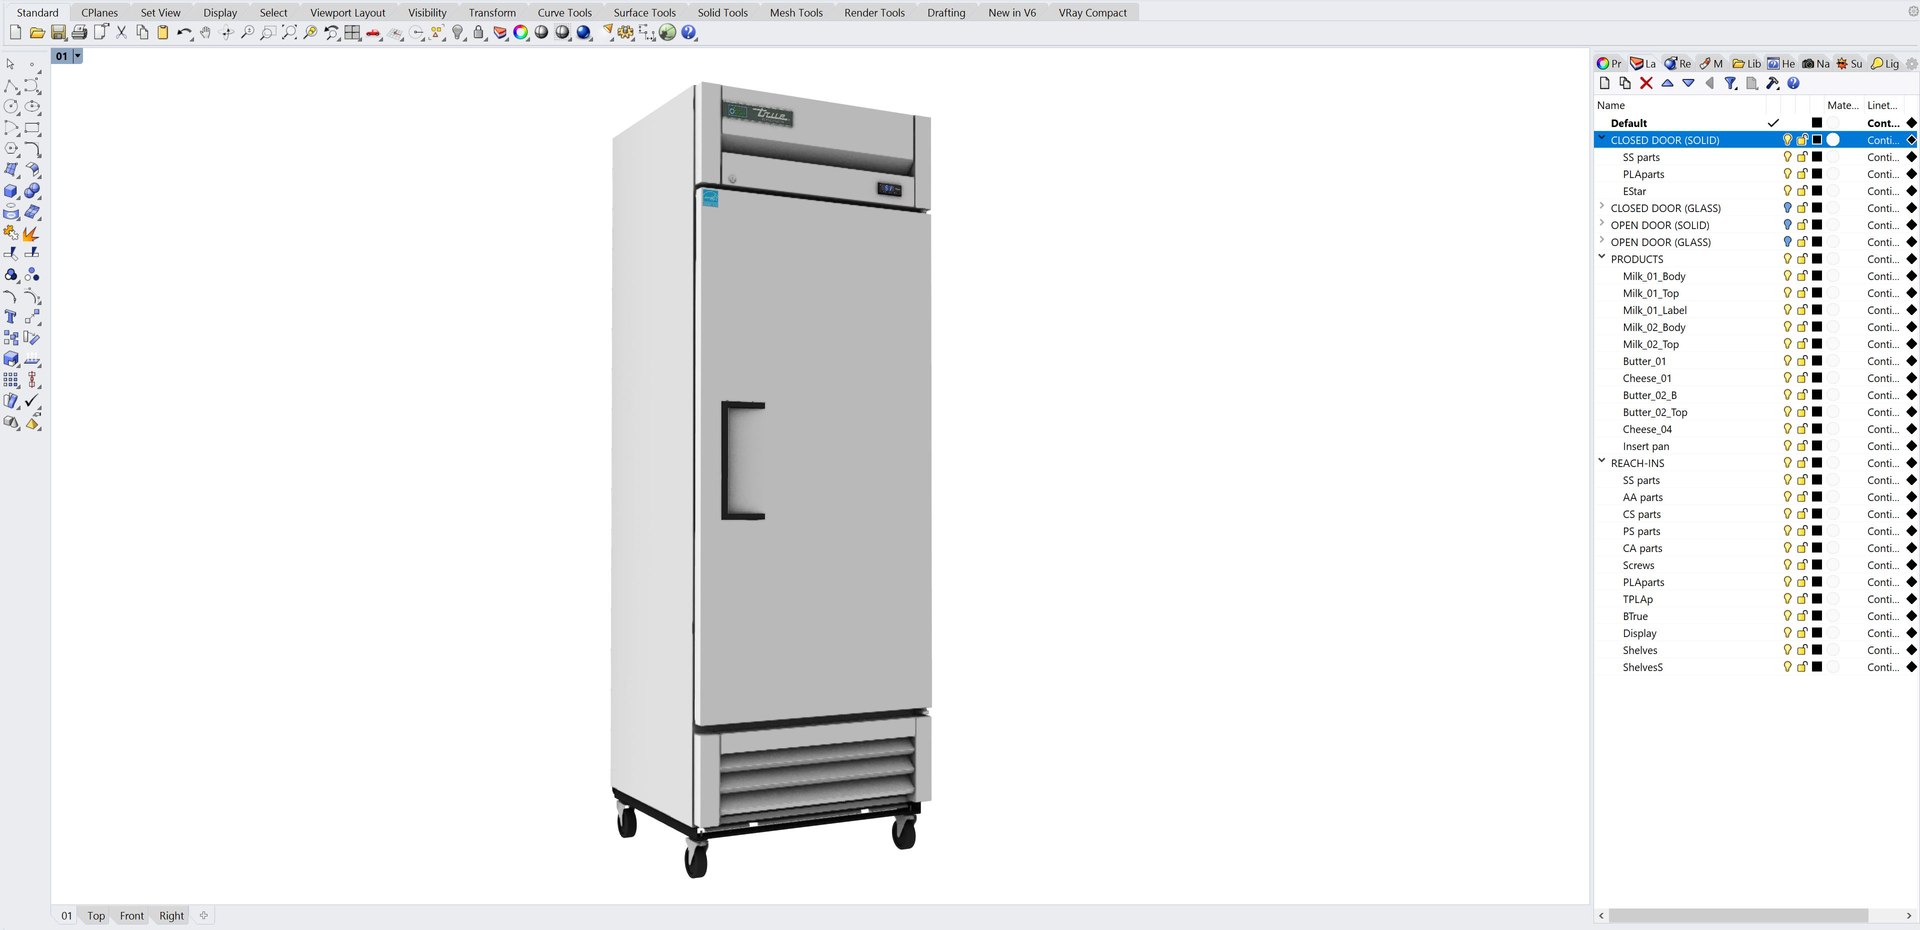Switch to the VRay Compact tab
This screenshot has width=1920, height=930.
tap(1092, 13)
